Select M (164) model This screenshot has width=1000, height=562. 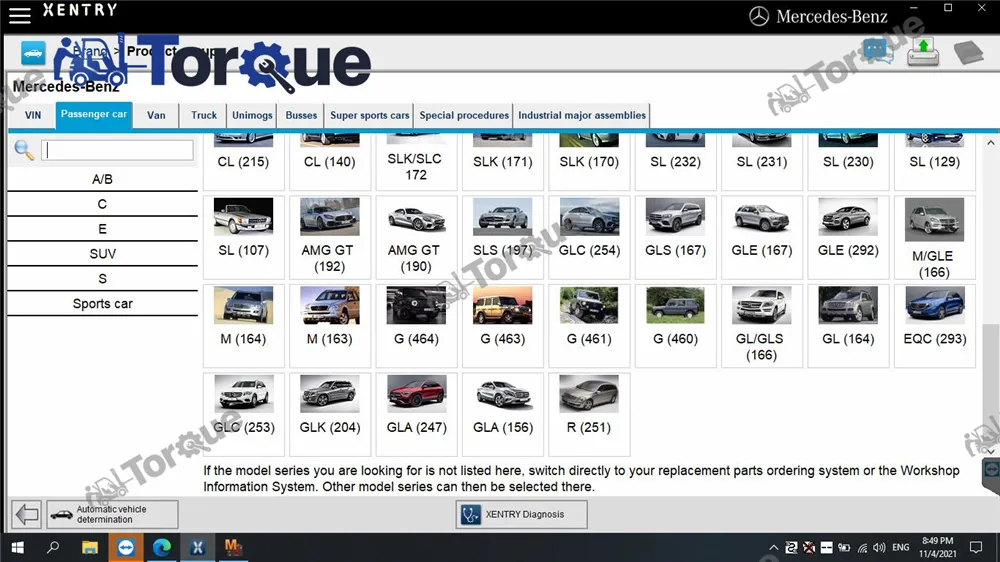click(x=244, y=326)
